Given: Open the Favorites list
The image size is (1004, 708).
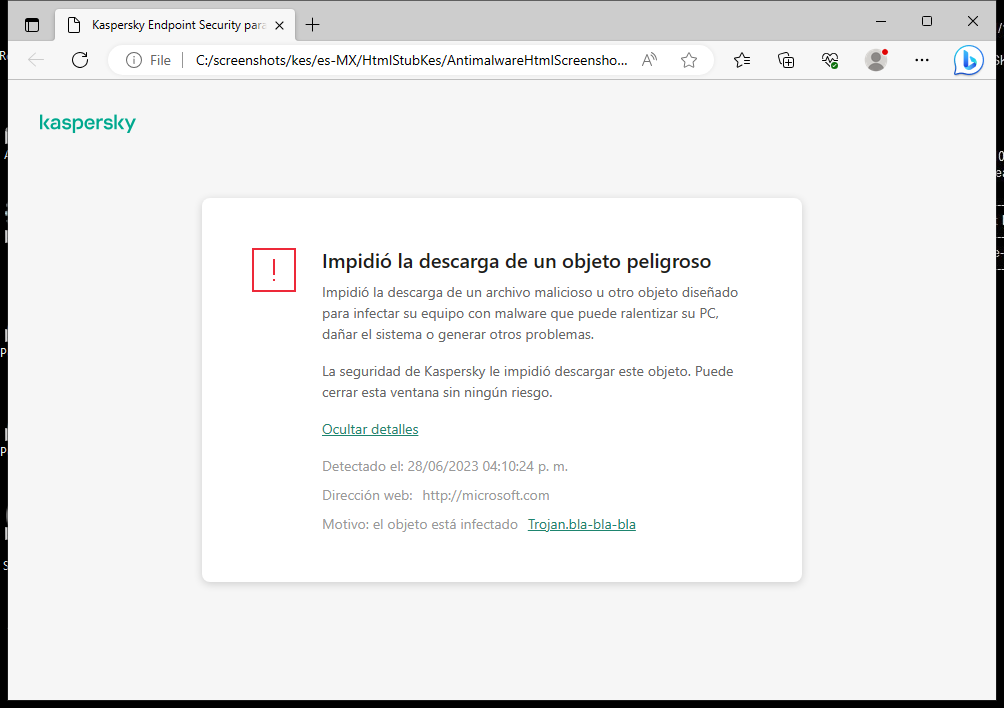Looking at the screenshot, I should point(741,60).
